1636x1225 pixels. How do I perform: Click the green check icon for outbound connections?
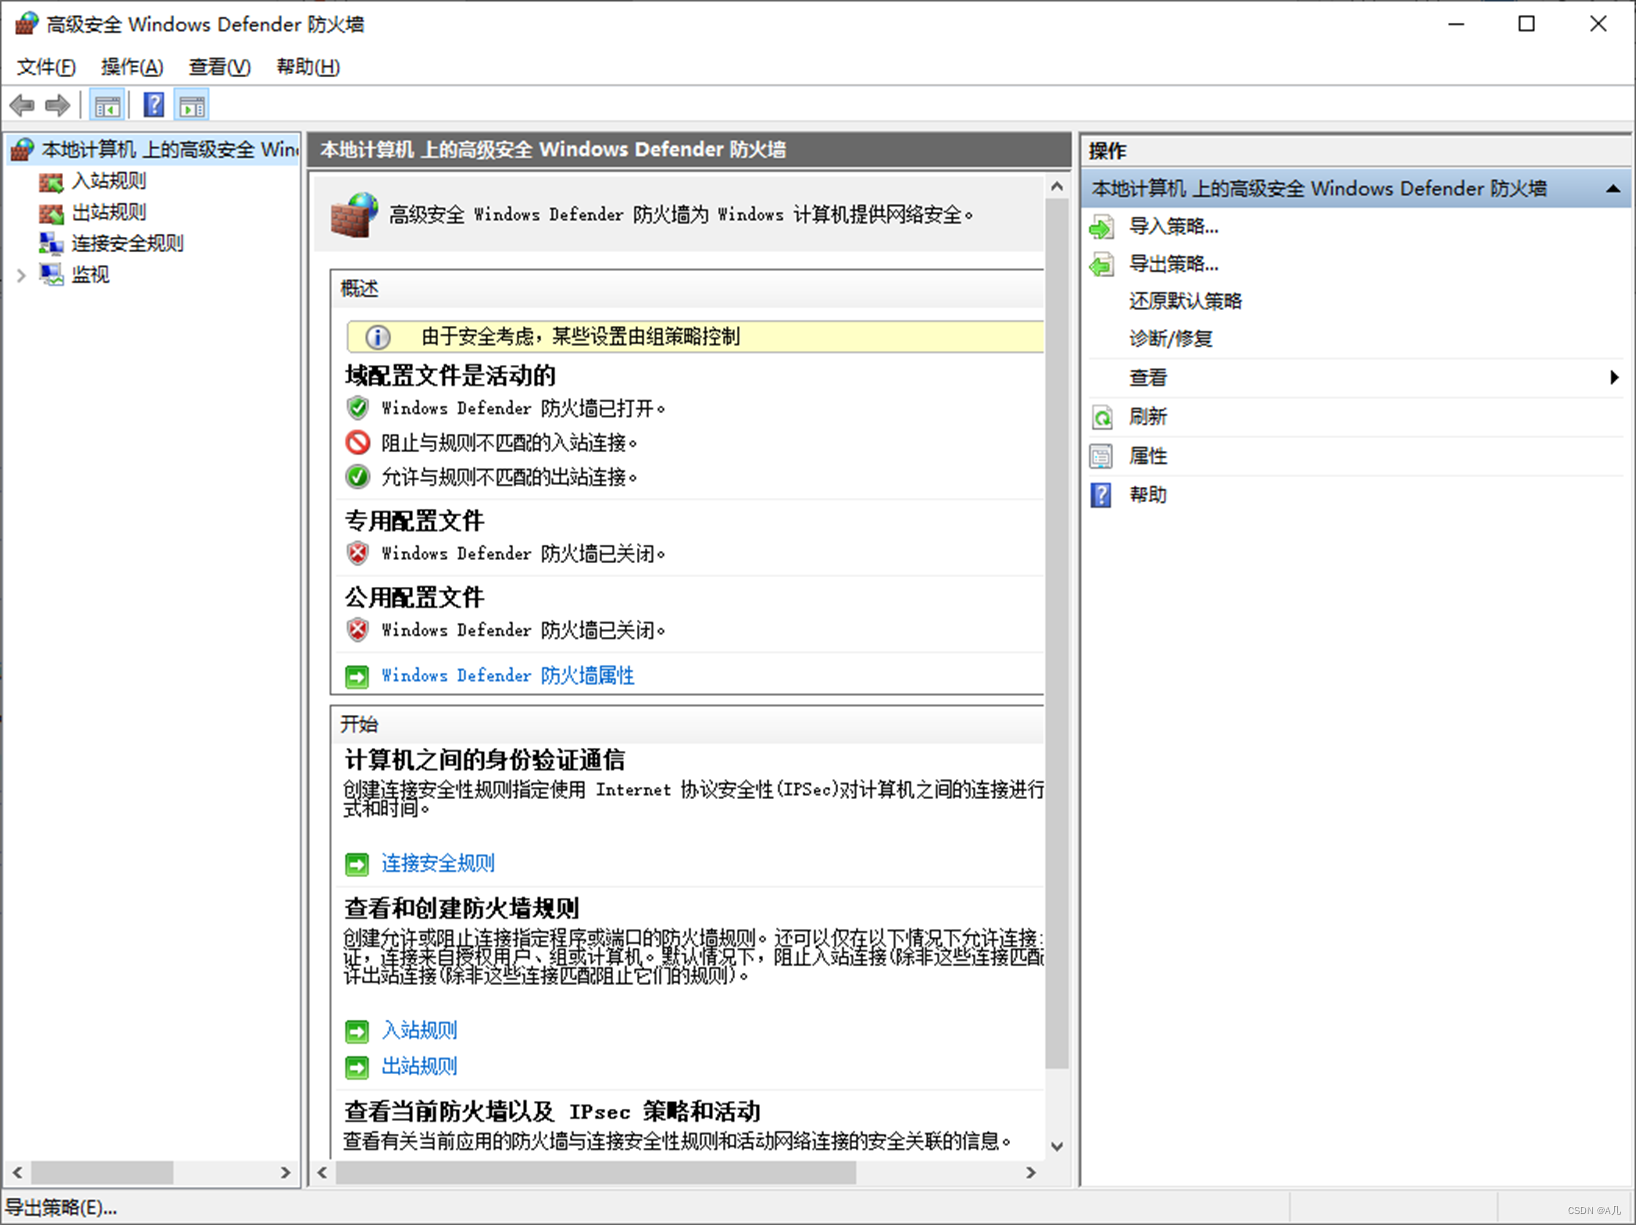357,477
